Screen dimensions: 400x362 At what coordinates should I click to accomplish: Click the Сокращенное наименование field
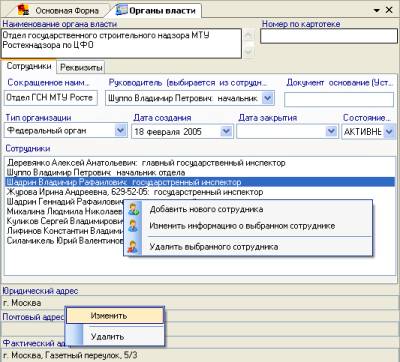[51, 98]
